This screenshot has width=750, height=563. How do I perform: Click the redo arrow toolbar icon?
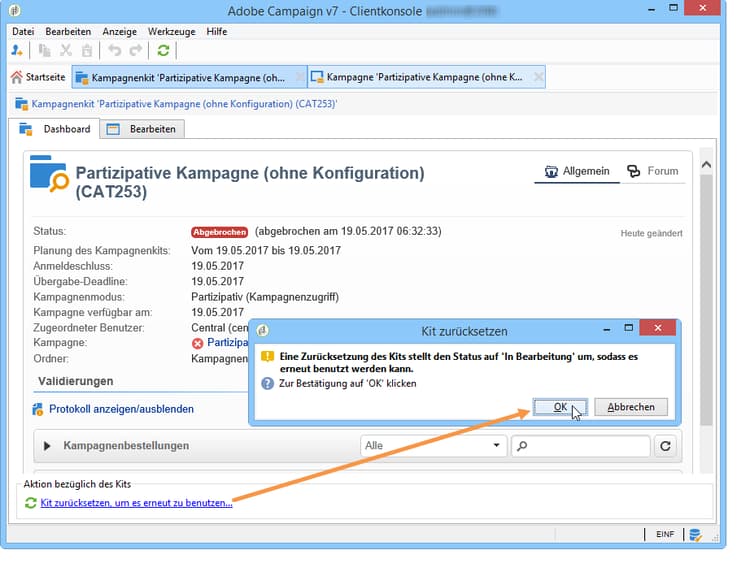click(x=136, y=50)
